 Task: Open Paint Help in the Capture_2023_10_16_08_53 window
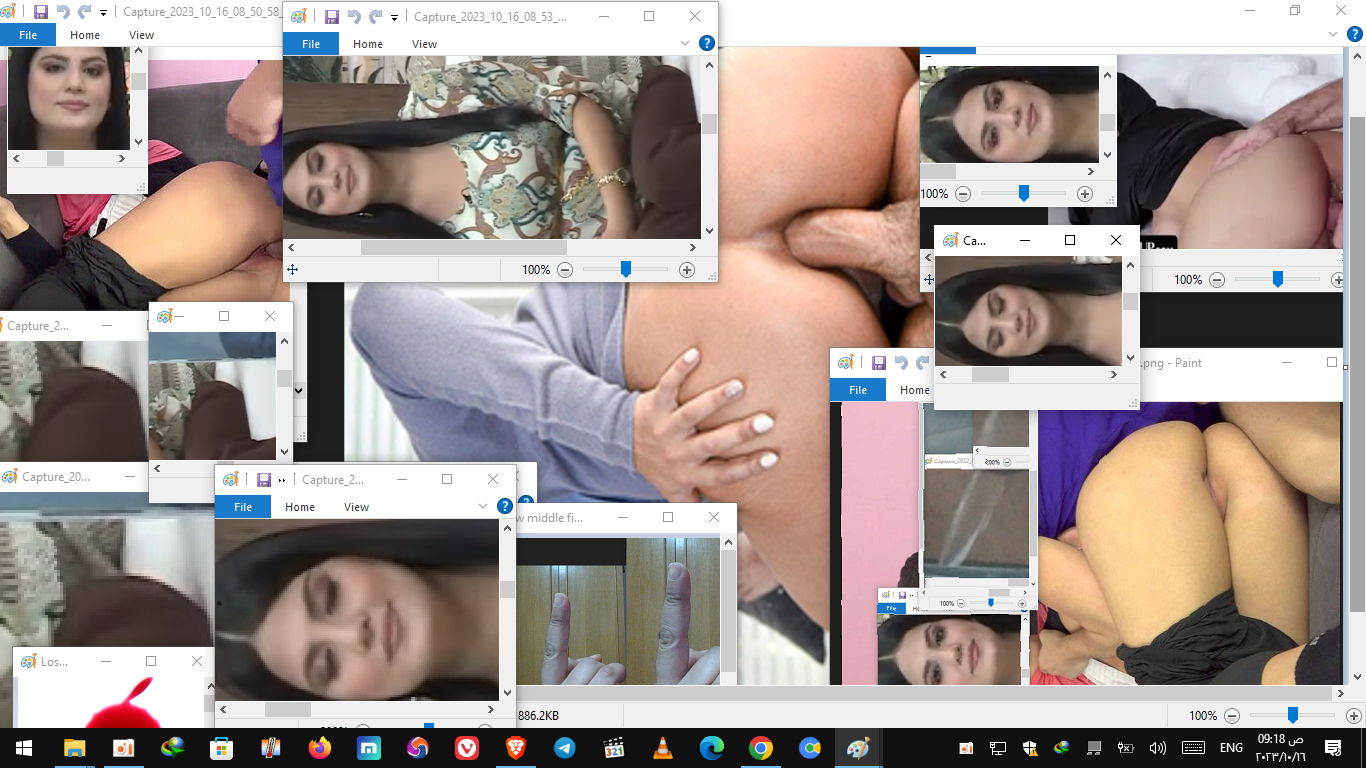pos(706,43)
